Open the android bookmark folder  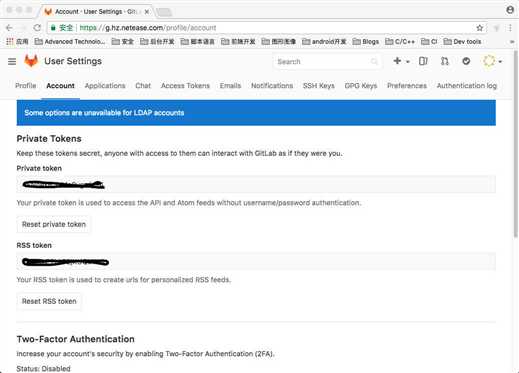click(324, 42)
